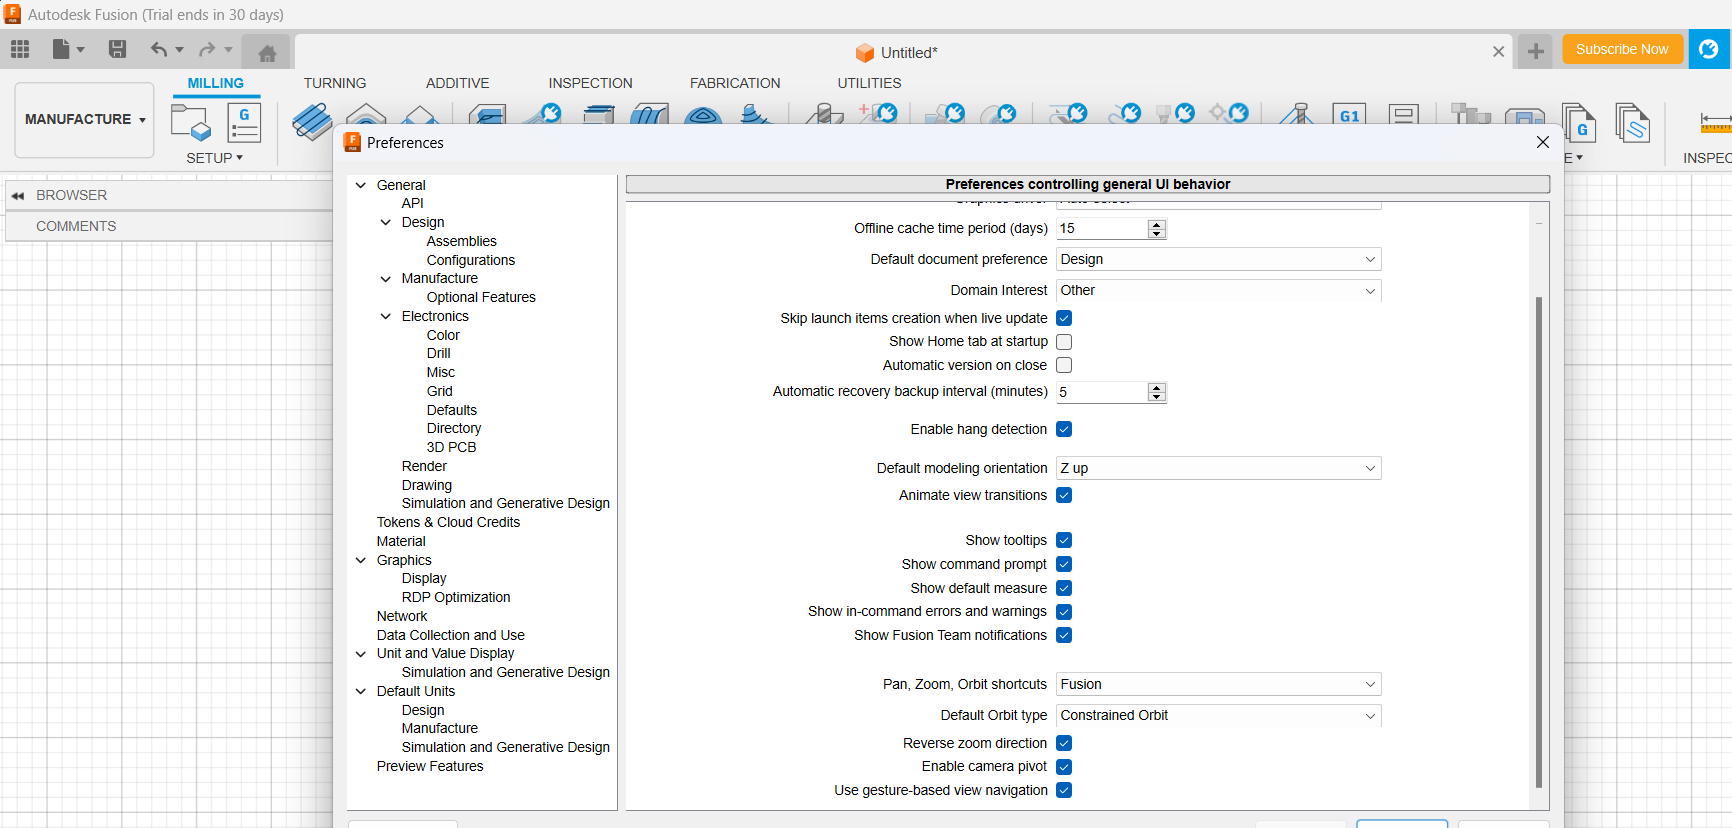The height and width of the screenshot is (828, 1732).
Task: Open Default modeling orientation dropdown
Action: (1218, 468)
